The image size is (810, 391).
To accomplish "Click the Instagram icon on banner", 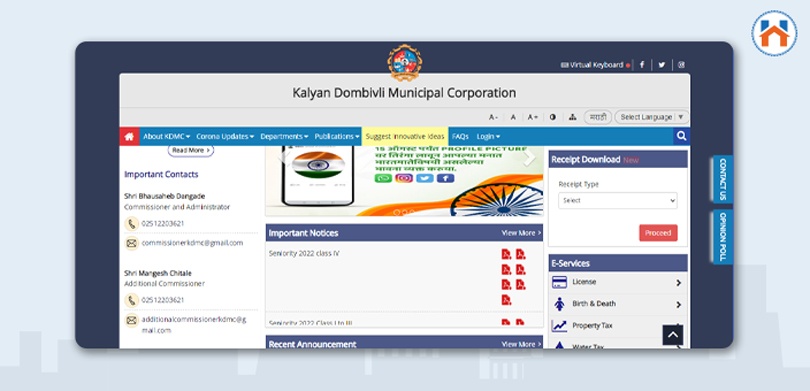I will [x=404, y=178].
